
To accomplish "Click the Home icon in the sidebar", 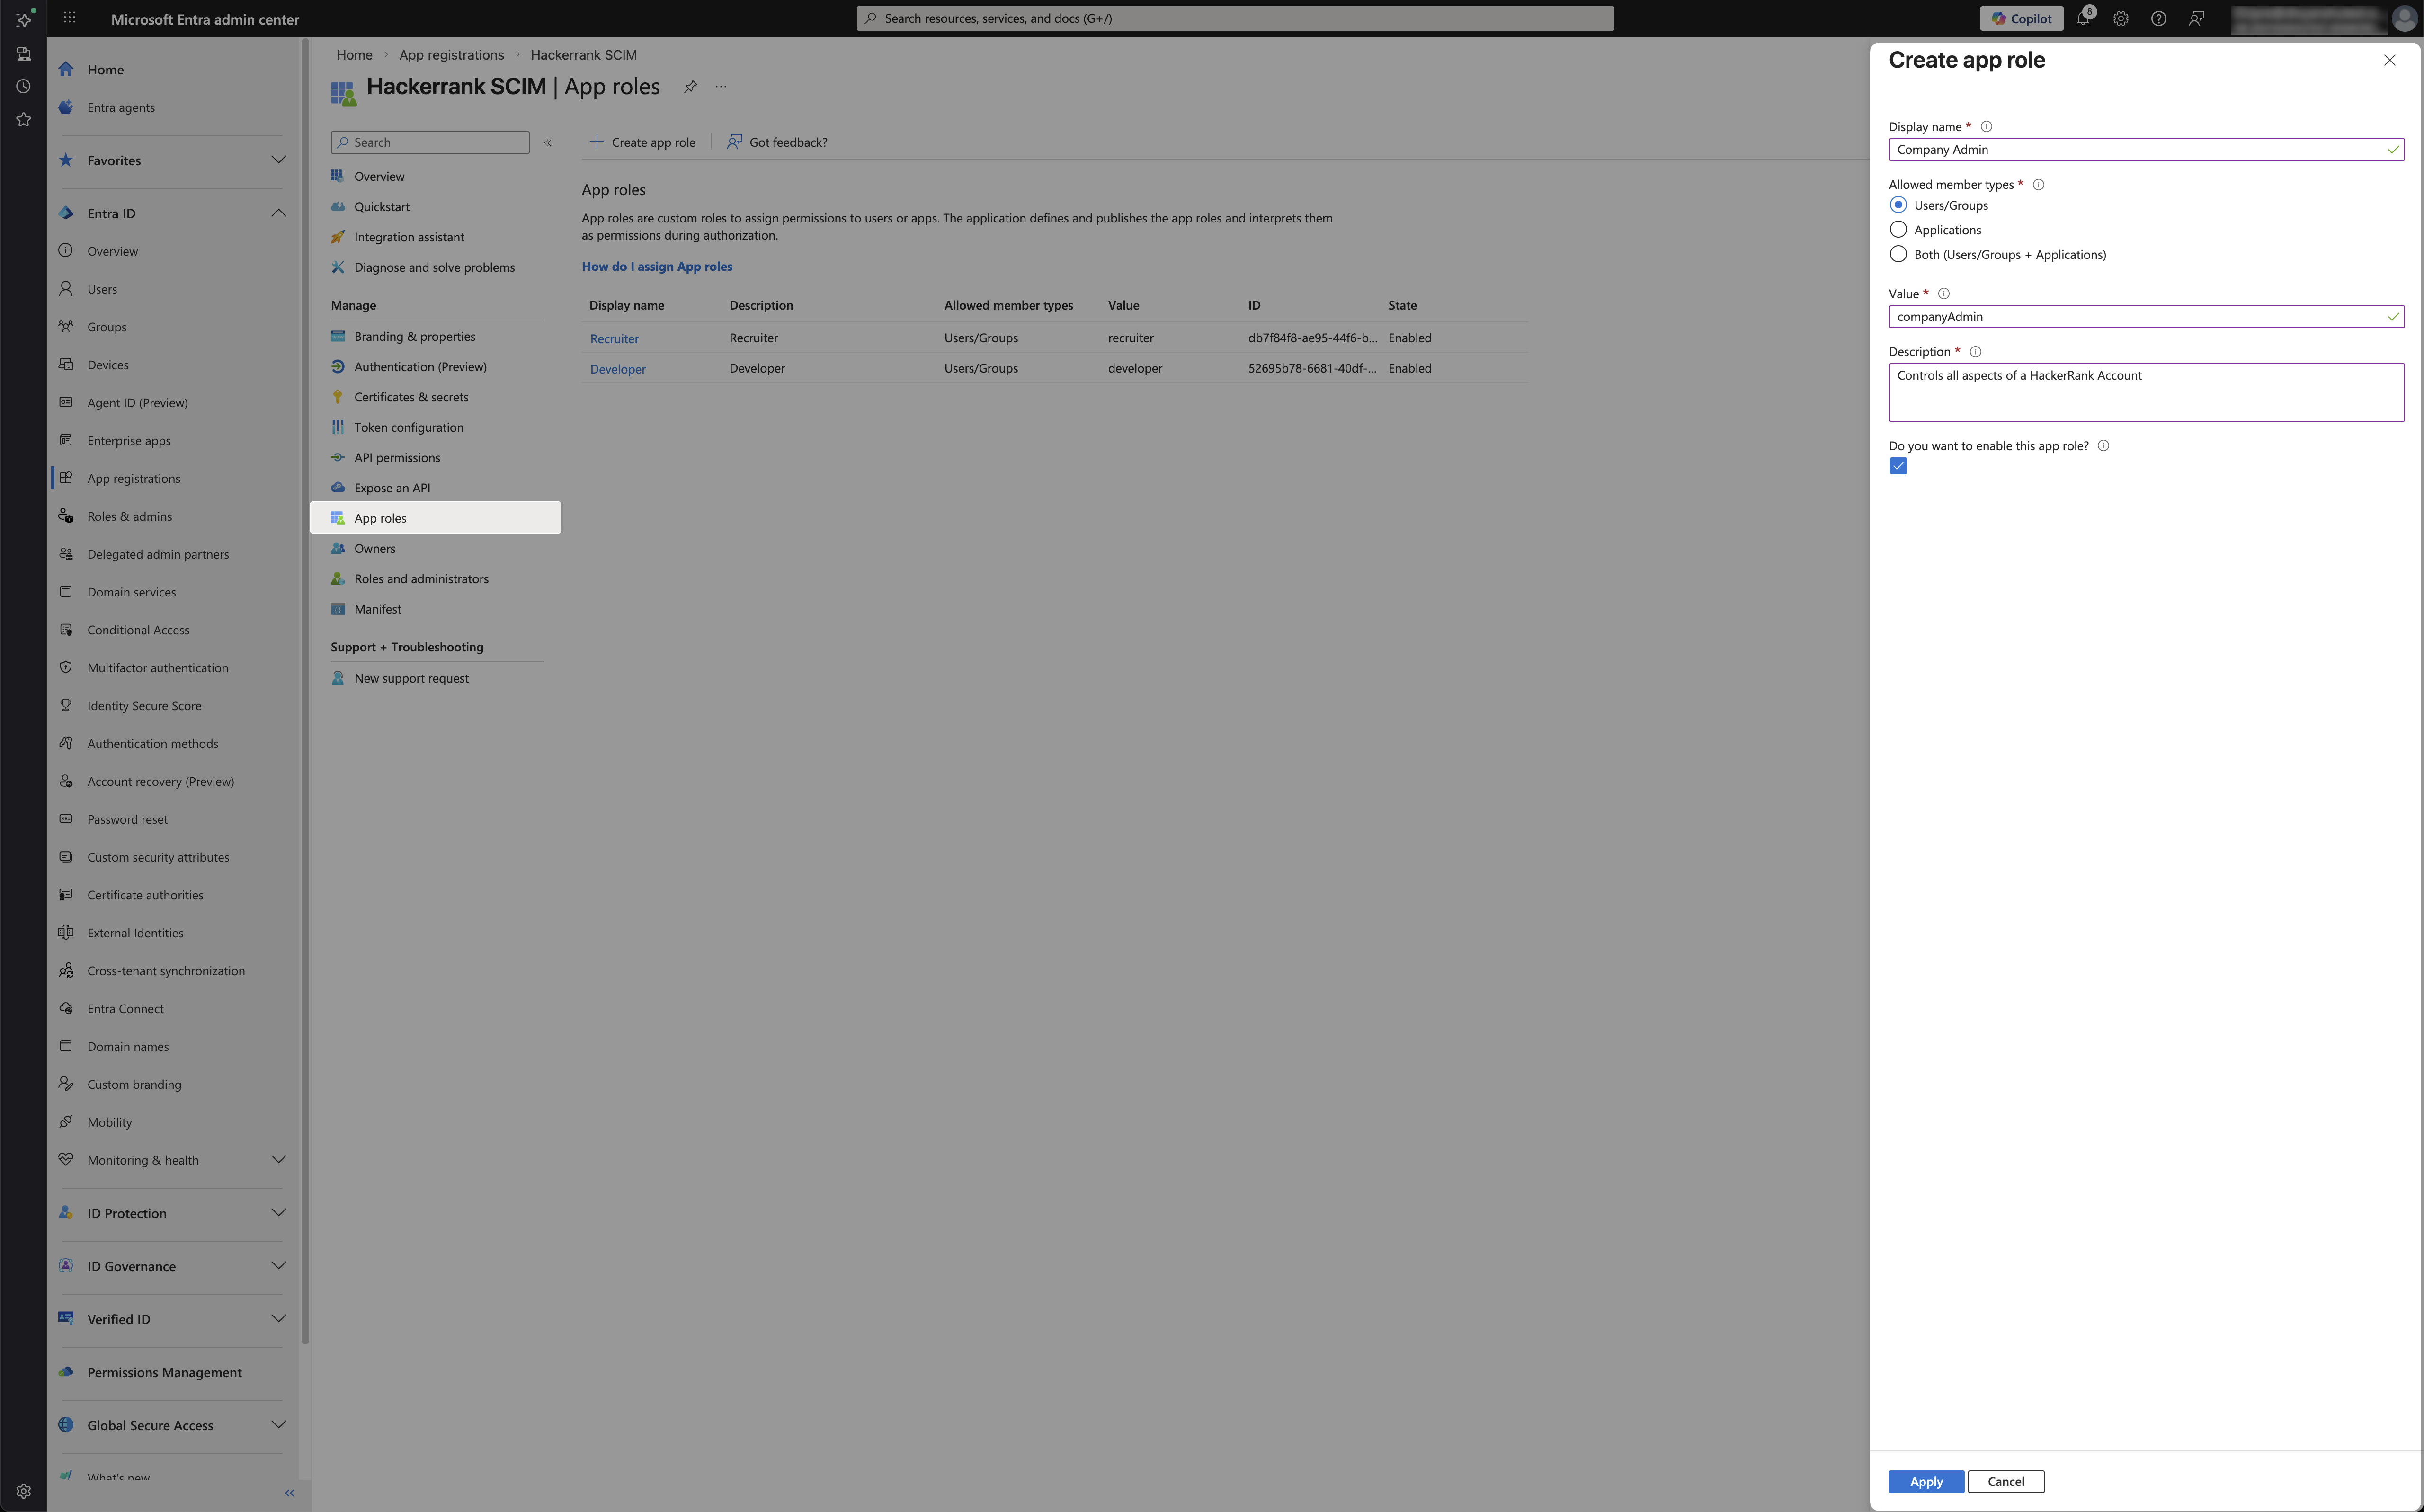I will pos(66,69).
